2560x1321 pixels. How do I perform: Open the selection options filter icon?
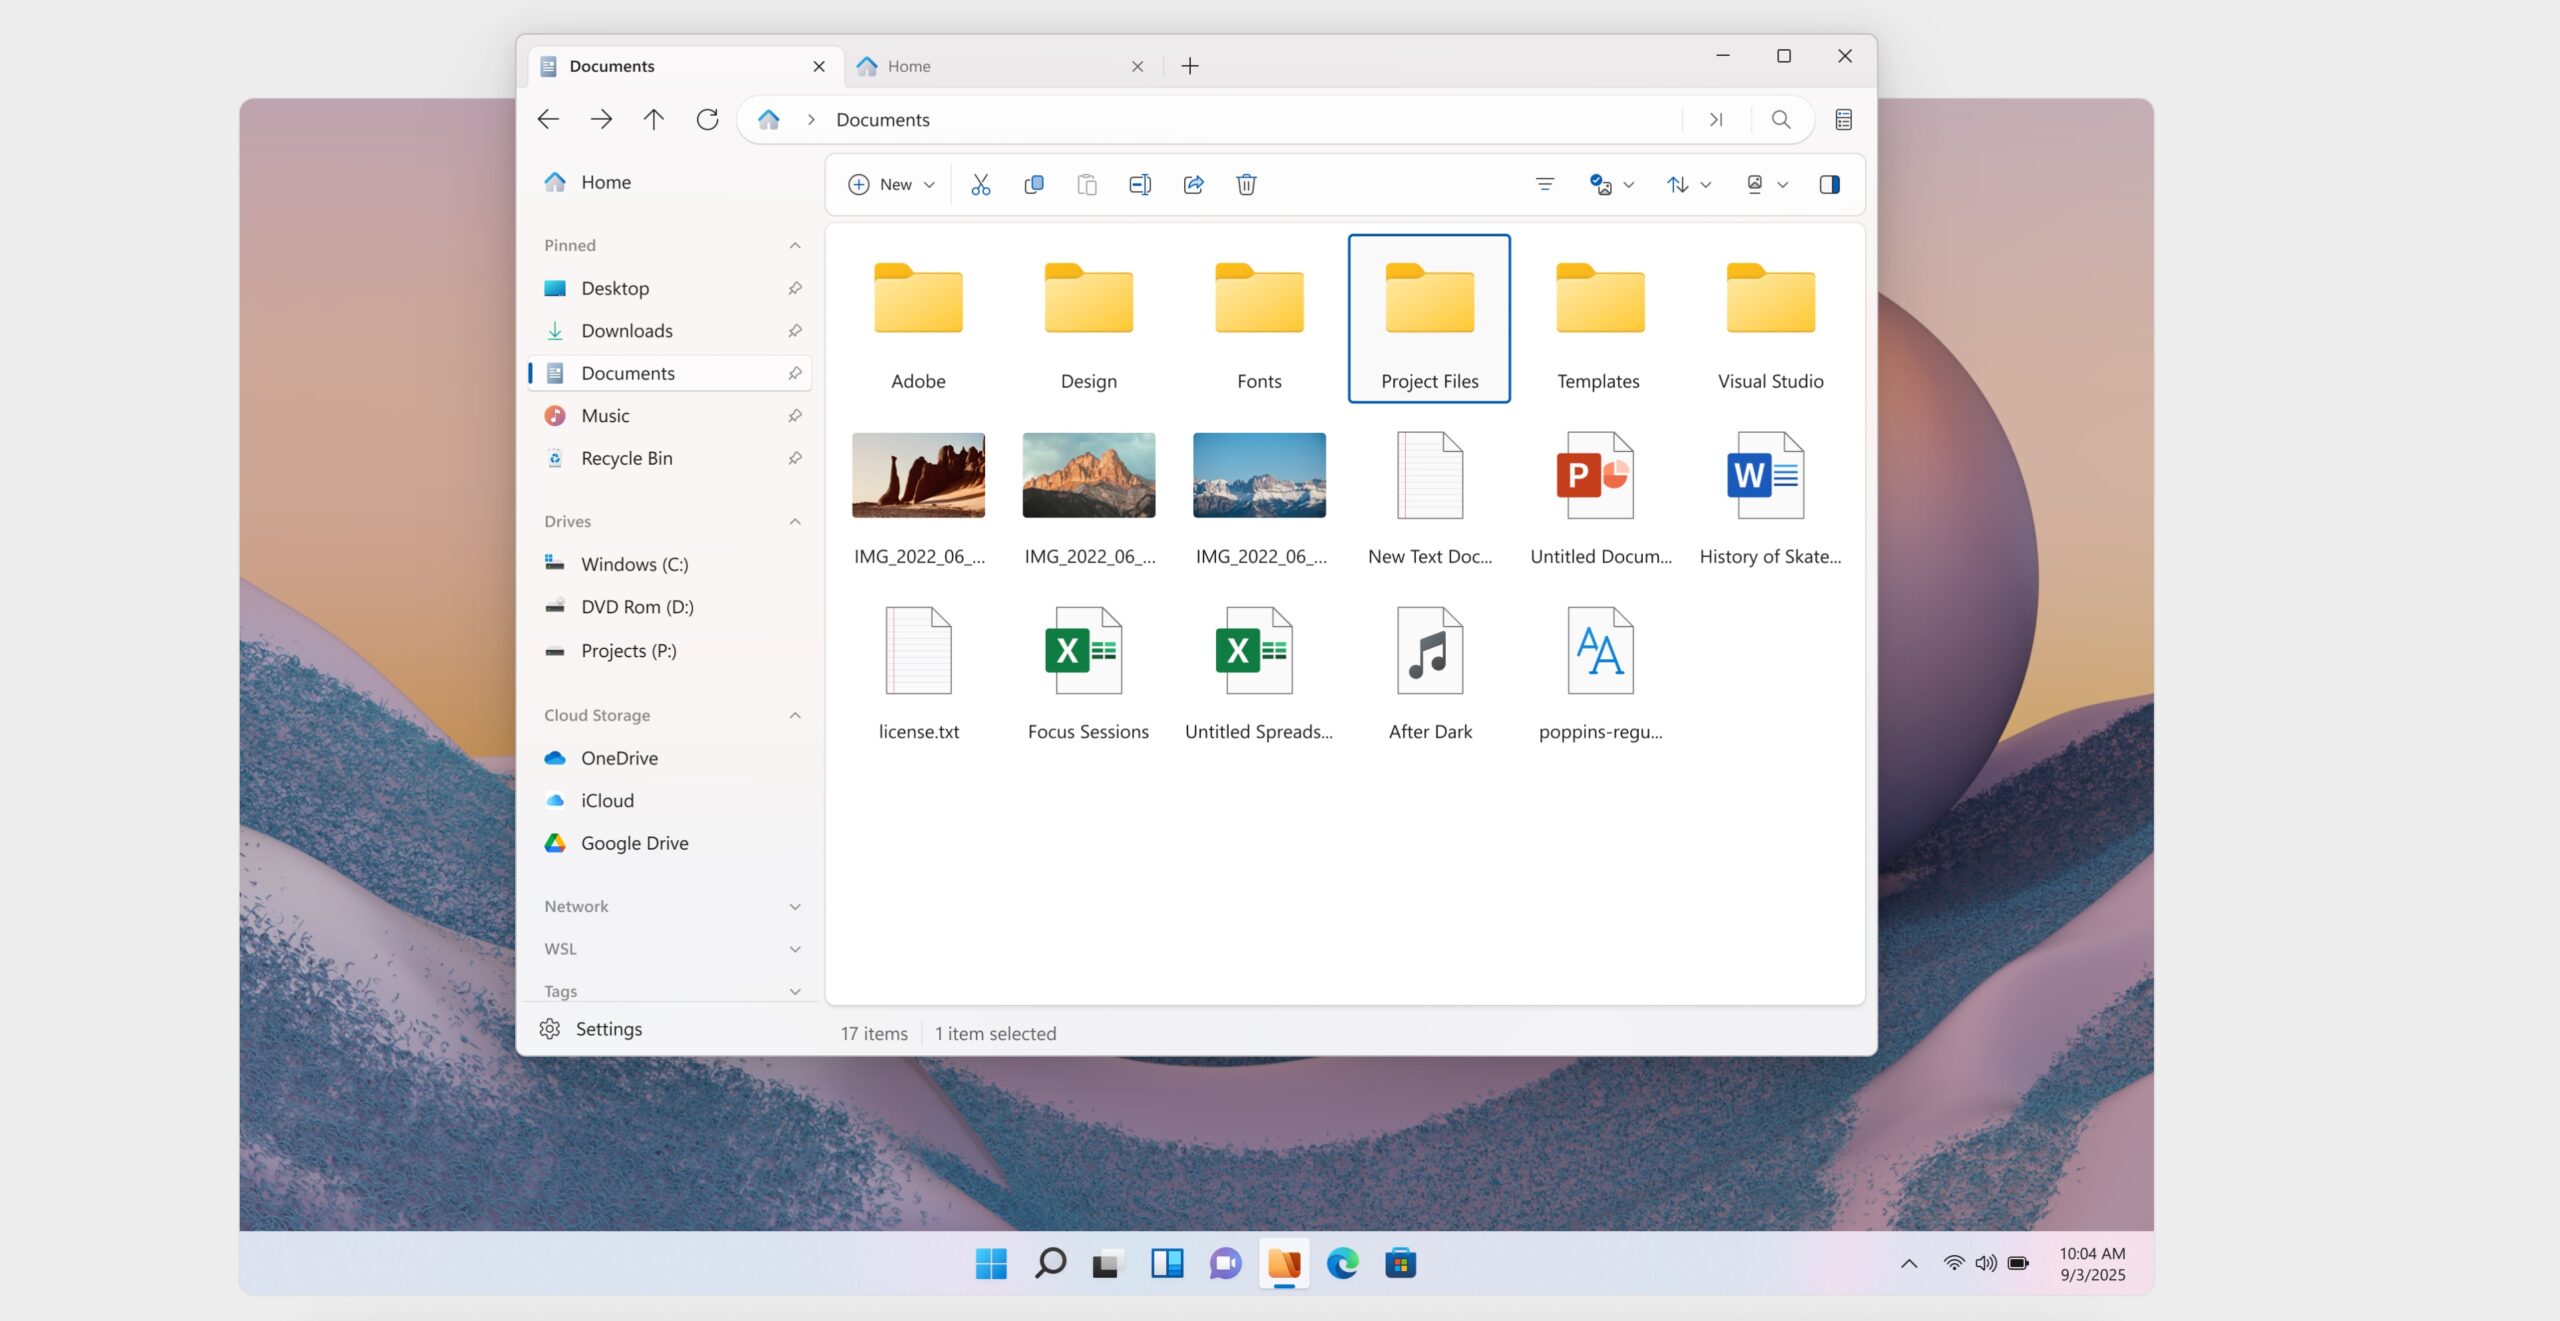[x=1544, y=184]
